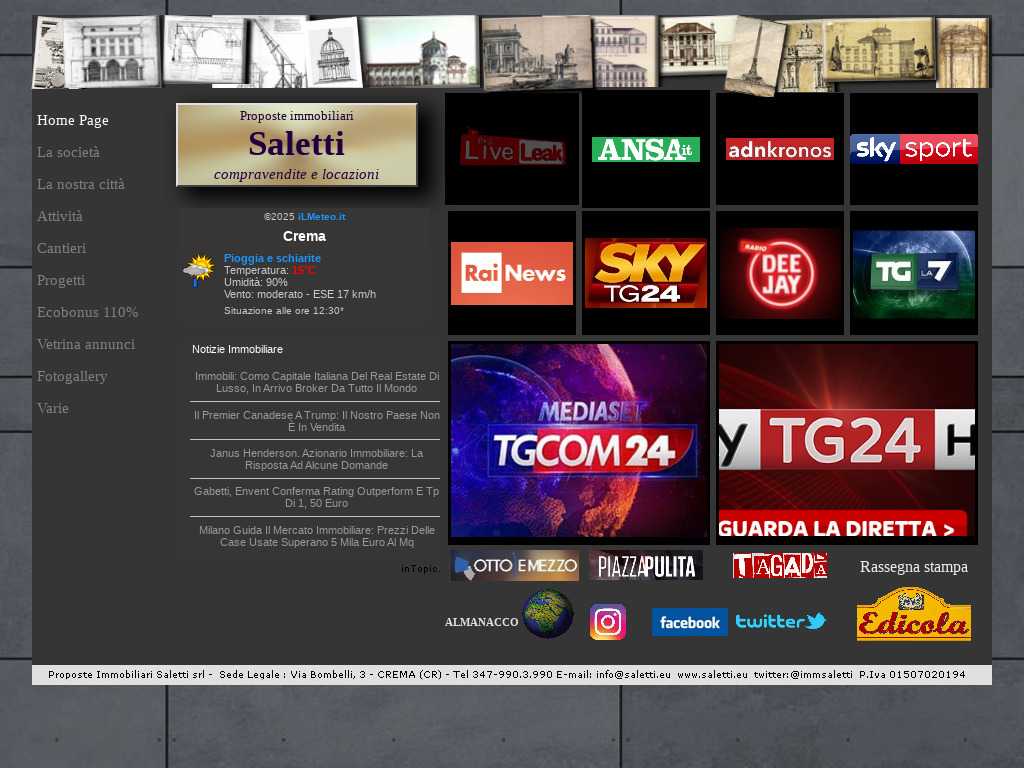Click the rain and sun weather icon
1024x768 pixels.
pos(199,270)
